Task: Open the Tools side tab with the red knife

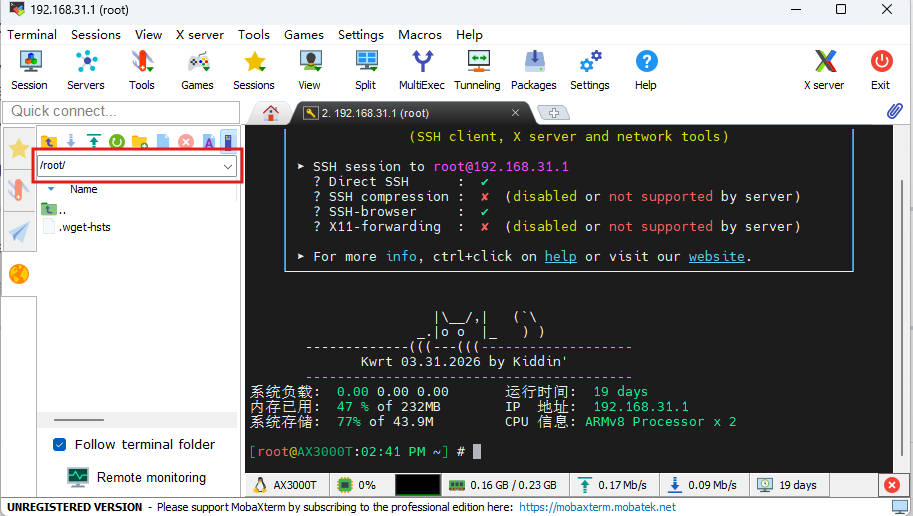Action: point(19,190)
